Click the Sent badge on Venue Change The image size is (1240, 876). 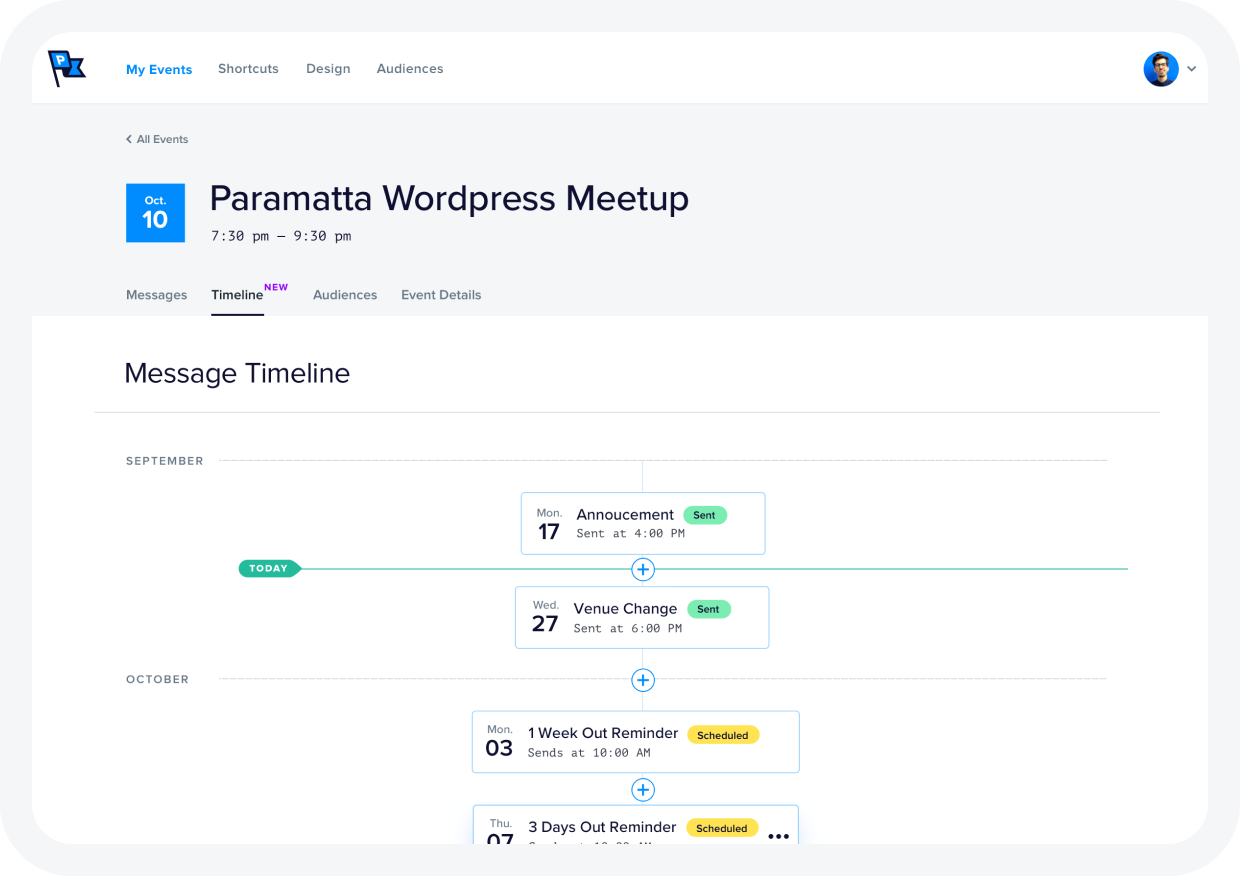tap(709, 609)
